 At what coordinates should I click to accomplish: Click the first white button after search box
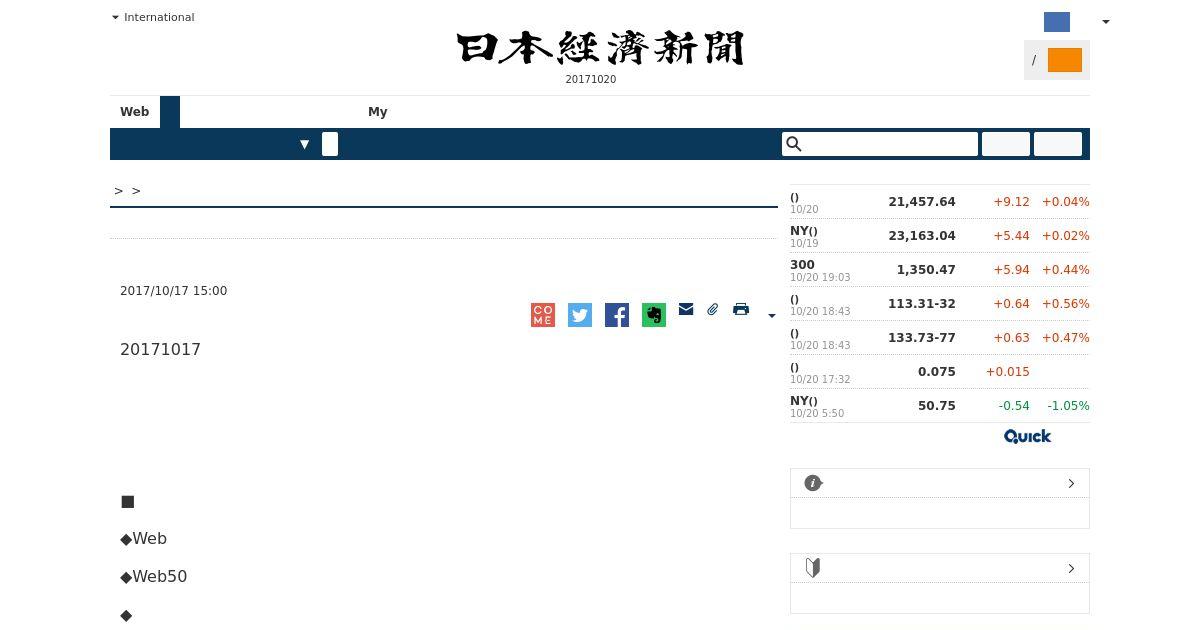coord(1006,144)
